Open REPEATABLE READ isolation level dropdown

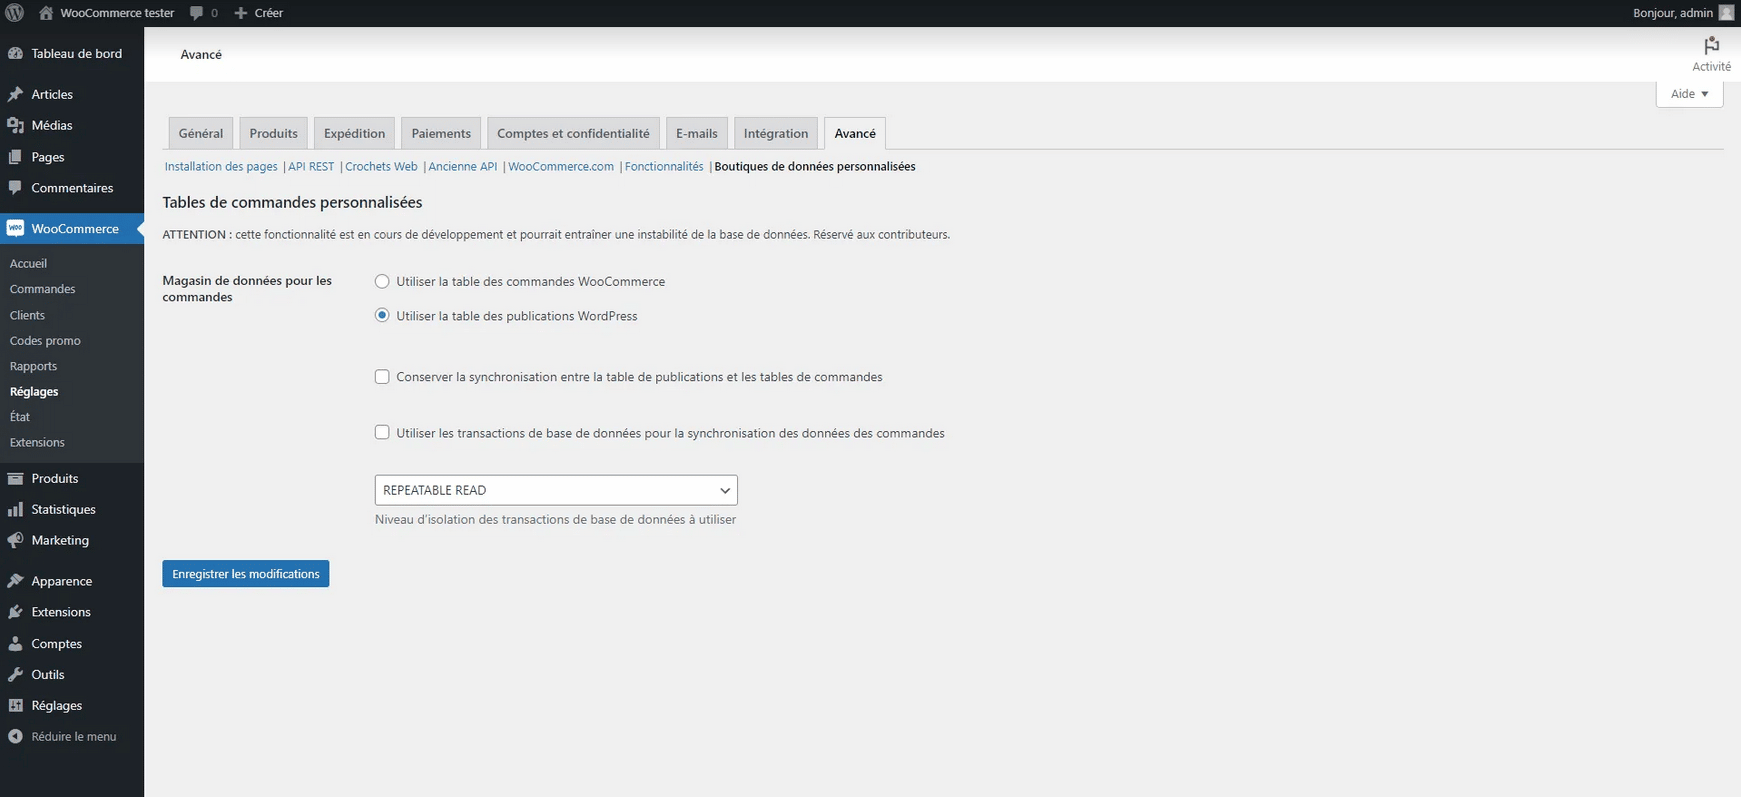556,490
